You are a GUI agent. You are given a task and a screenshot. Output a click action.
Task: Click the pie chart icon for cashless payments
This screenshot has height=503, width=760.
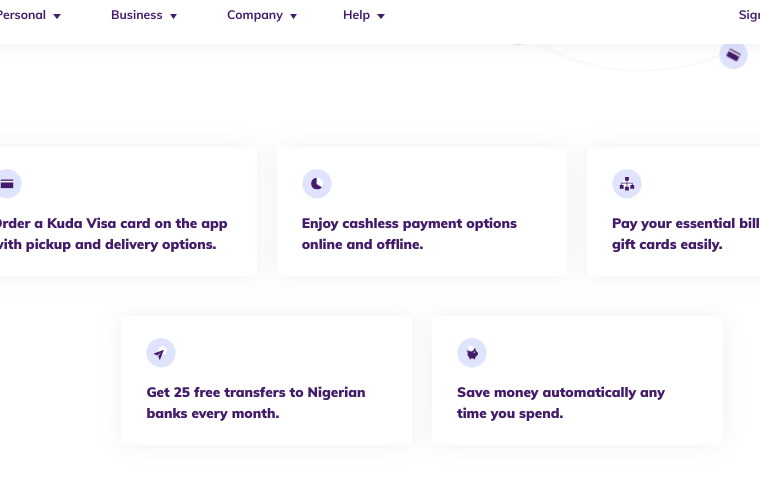[x=317, y=184]
